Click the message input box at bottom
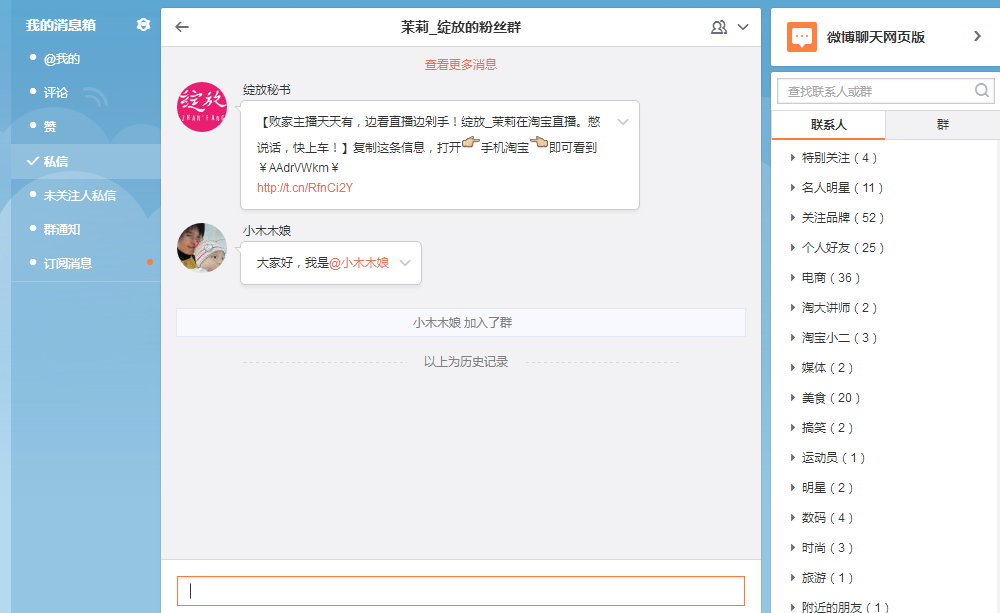This screenshot has height=613, width=1000. [460, 590]
